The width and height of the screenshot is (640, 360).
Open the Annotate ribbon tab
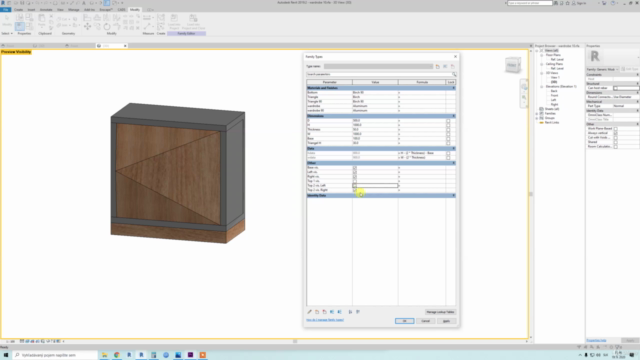coord(46,9)
